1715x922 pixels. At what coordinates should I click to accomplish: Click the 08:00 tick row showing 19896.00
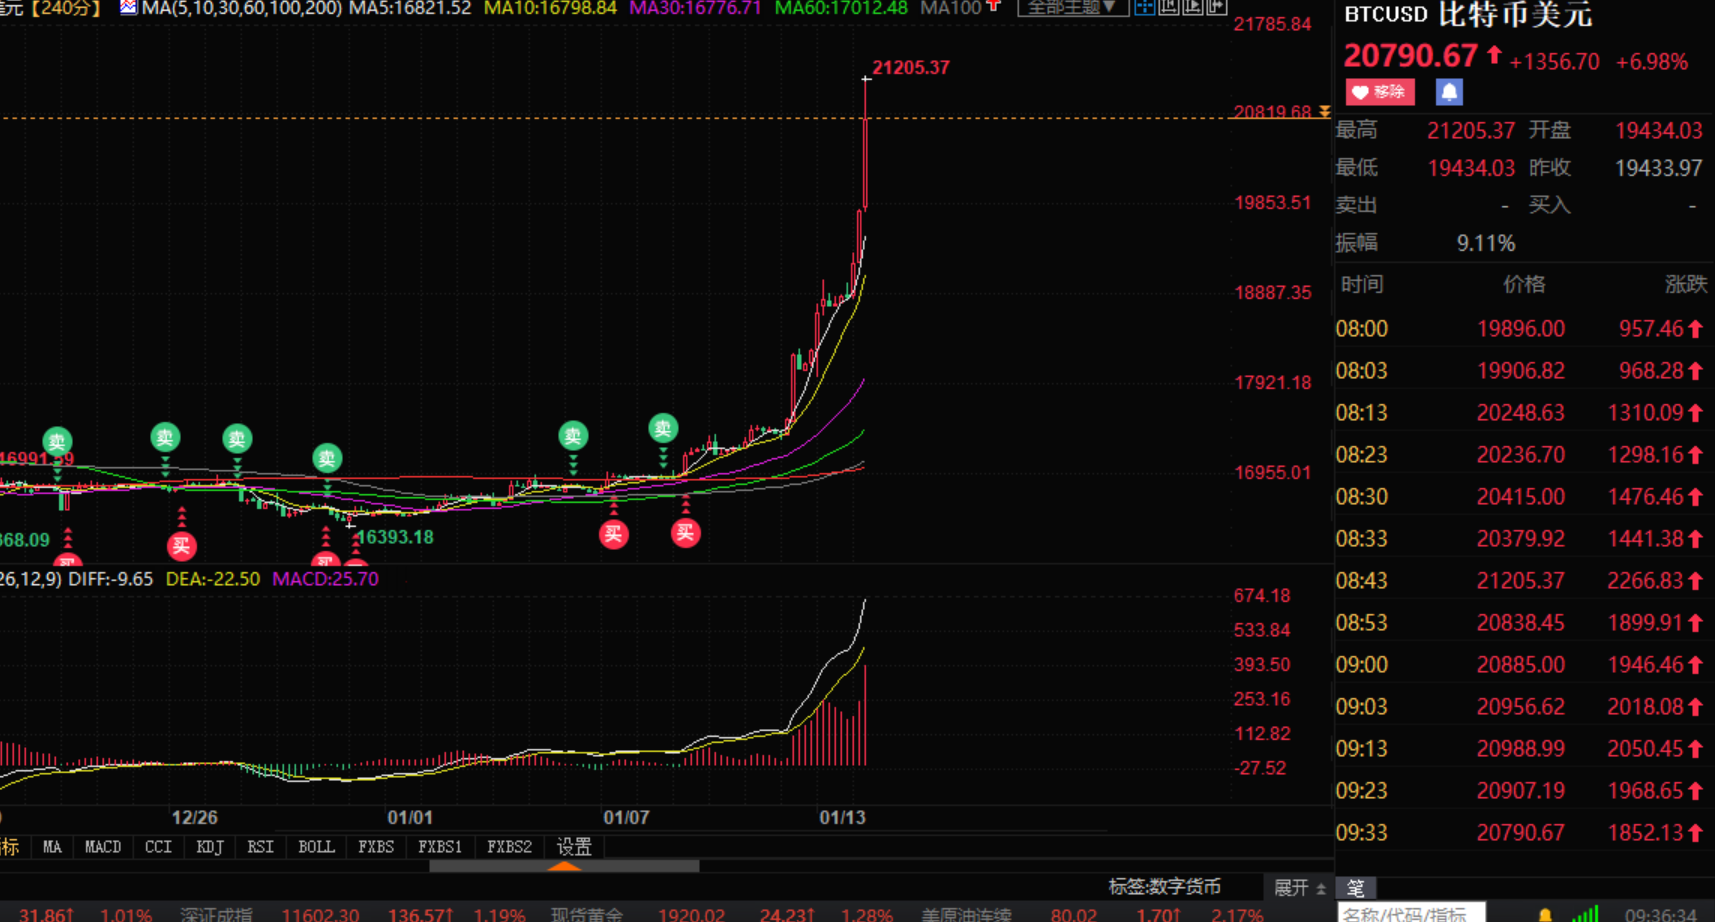tap(1524, 329)
